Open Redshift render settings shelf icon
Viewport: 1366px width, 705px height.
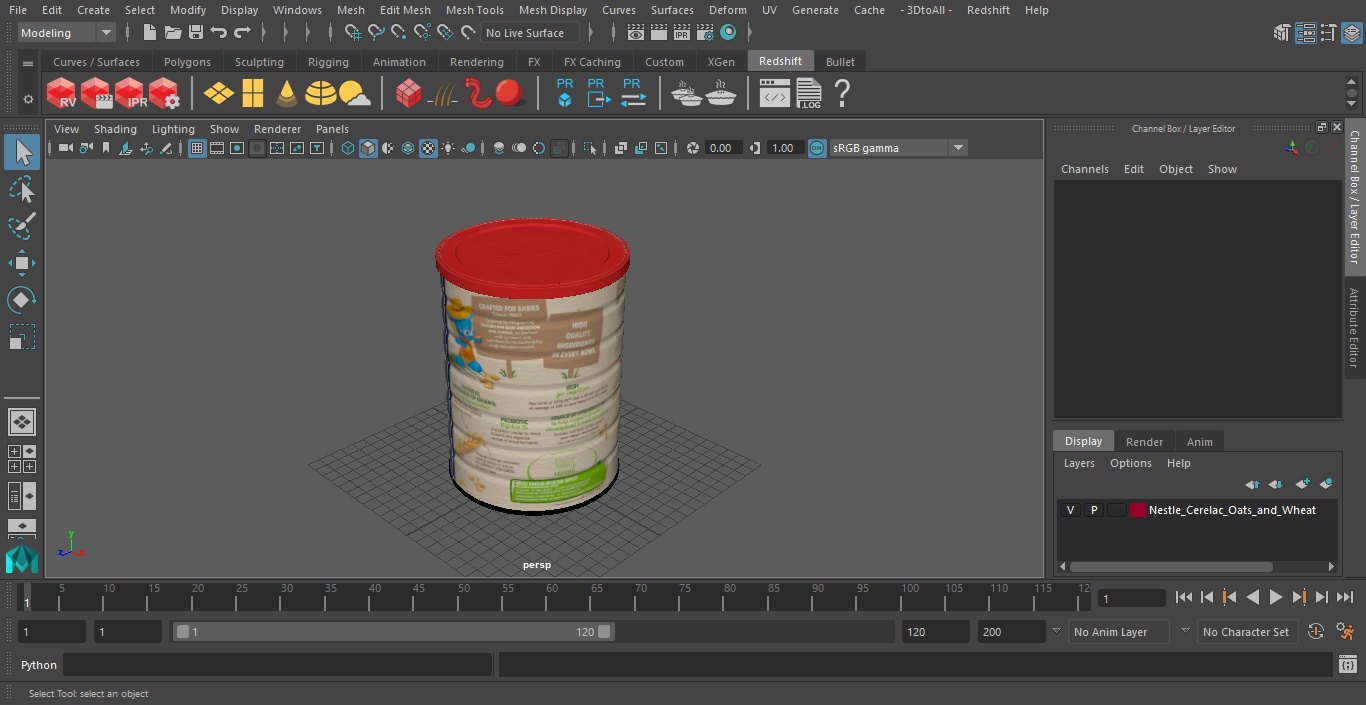pyautogui.click(x=164, y=94)
